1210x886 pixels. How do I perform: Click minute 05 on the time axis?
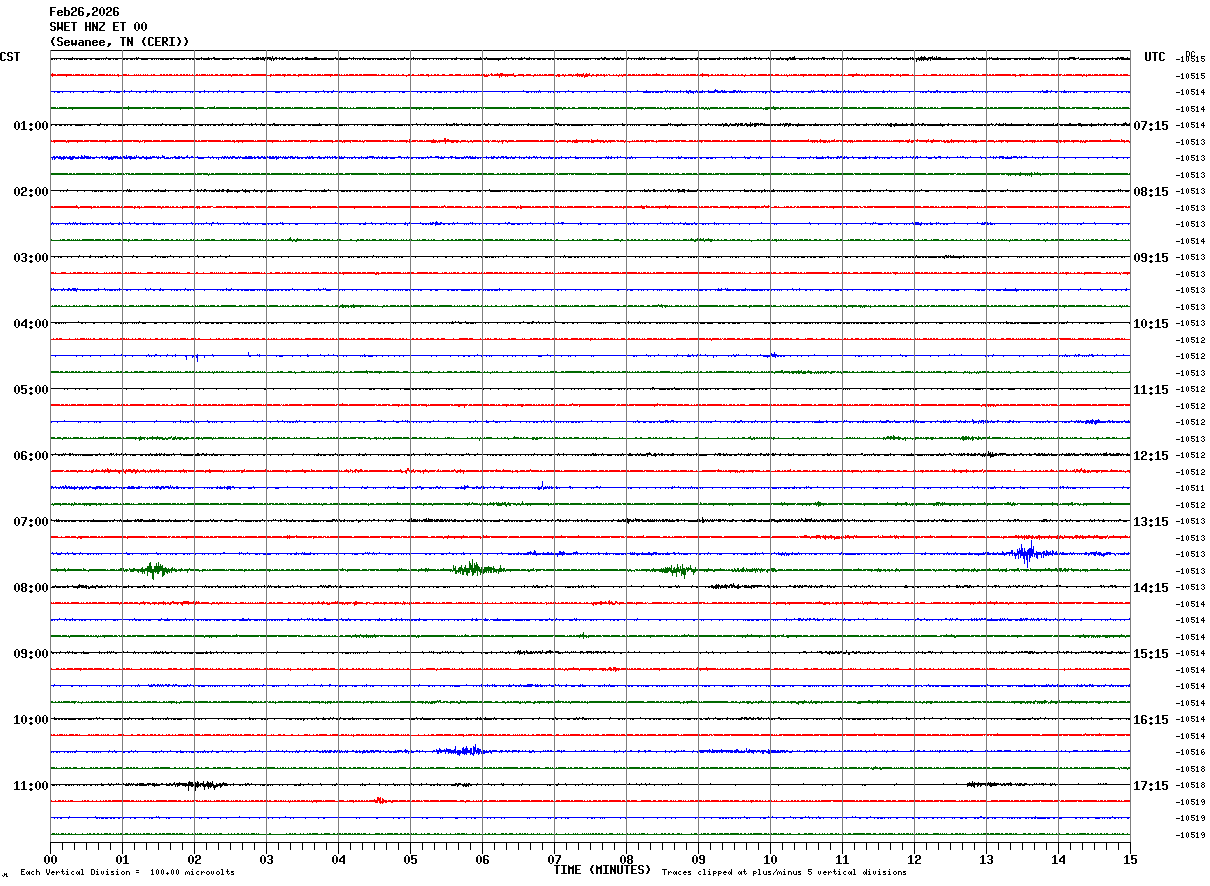tap(410, 859)
